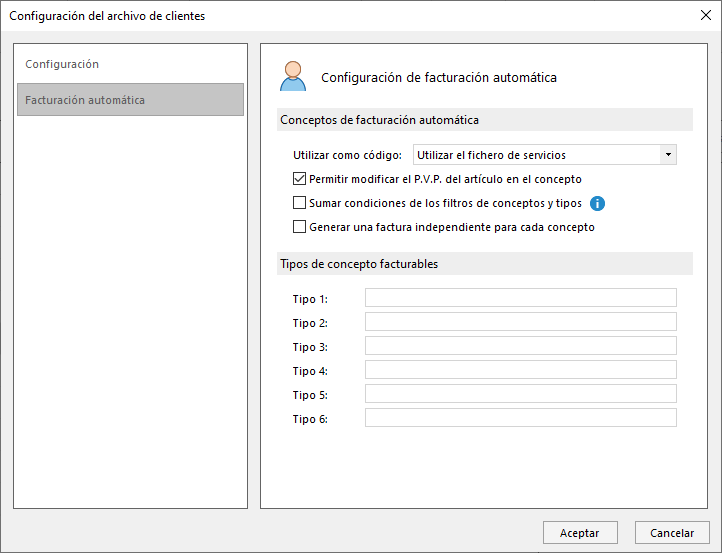Screen dimensions: 722x553
Task: Click the Tipo 3 input field
Action: point(521,345)
